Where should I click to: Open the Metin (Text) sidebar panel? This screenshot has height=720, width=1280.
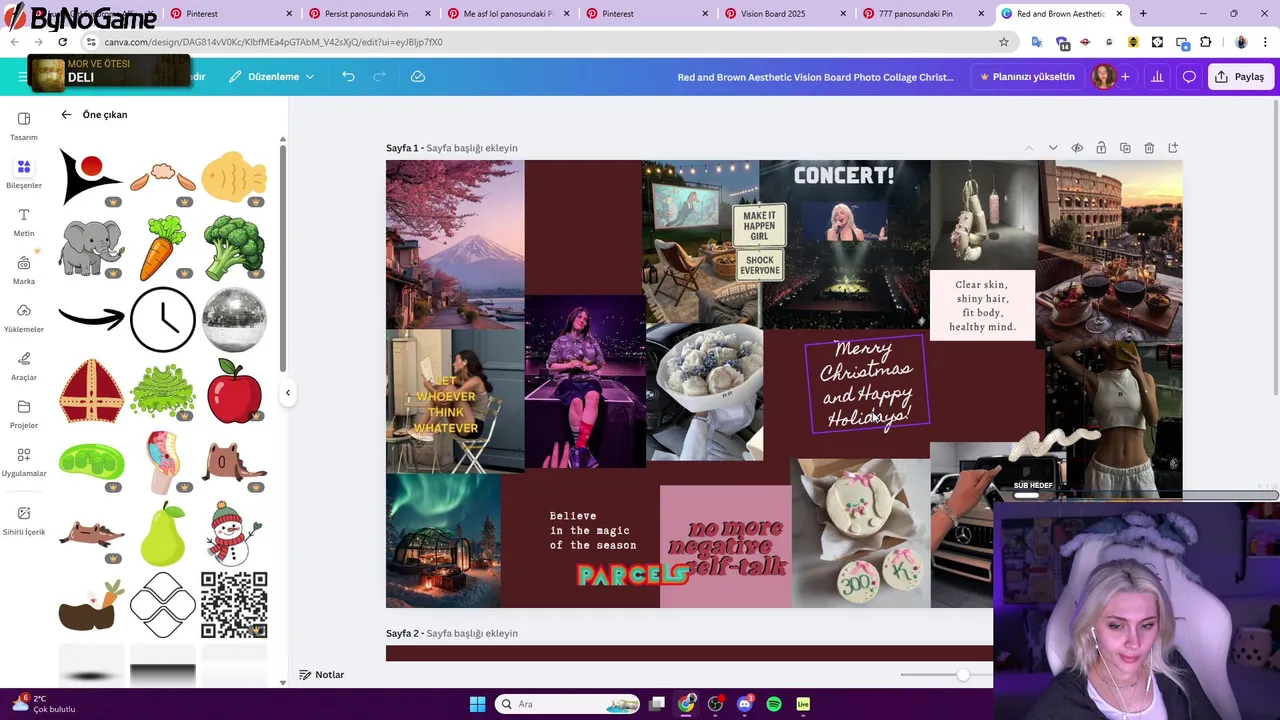[x=23, y=221]
